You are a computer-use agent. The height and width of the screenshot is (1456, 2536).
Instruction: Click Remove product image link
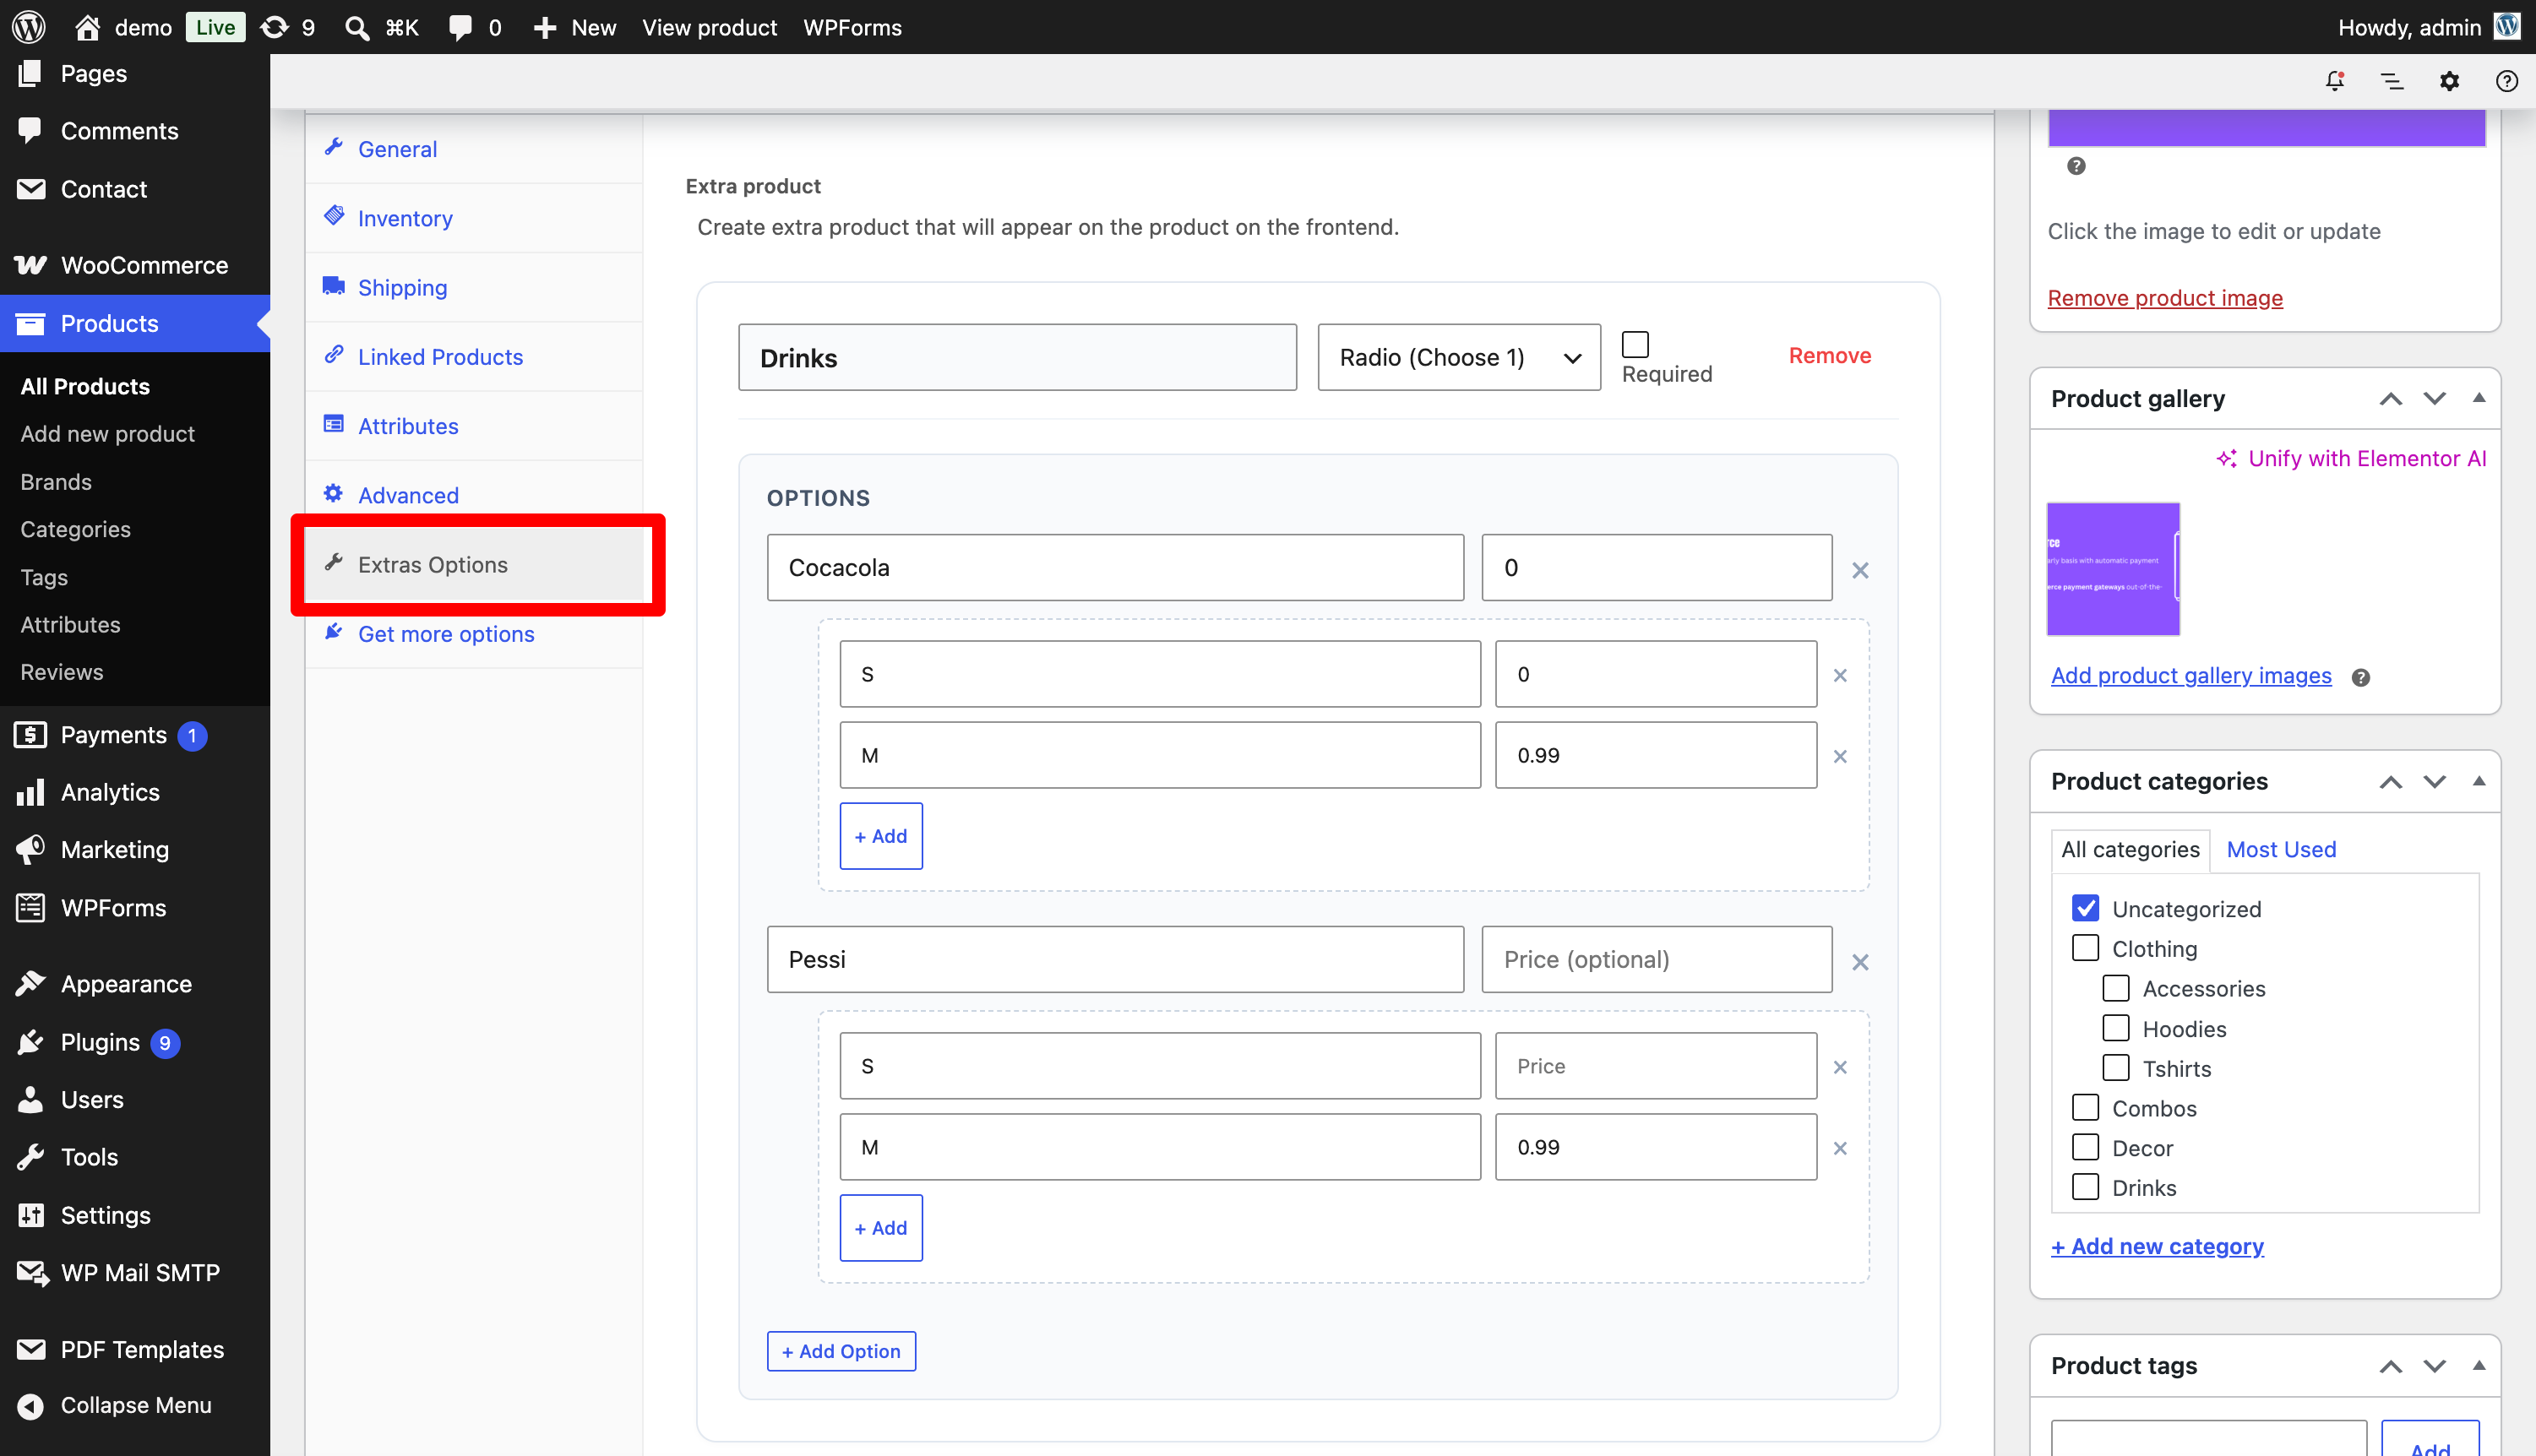(x=2165, y=298)
